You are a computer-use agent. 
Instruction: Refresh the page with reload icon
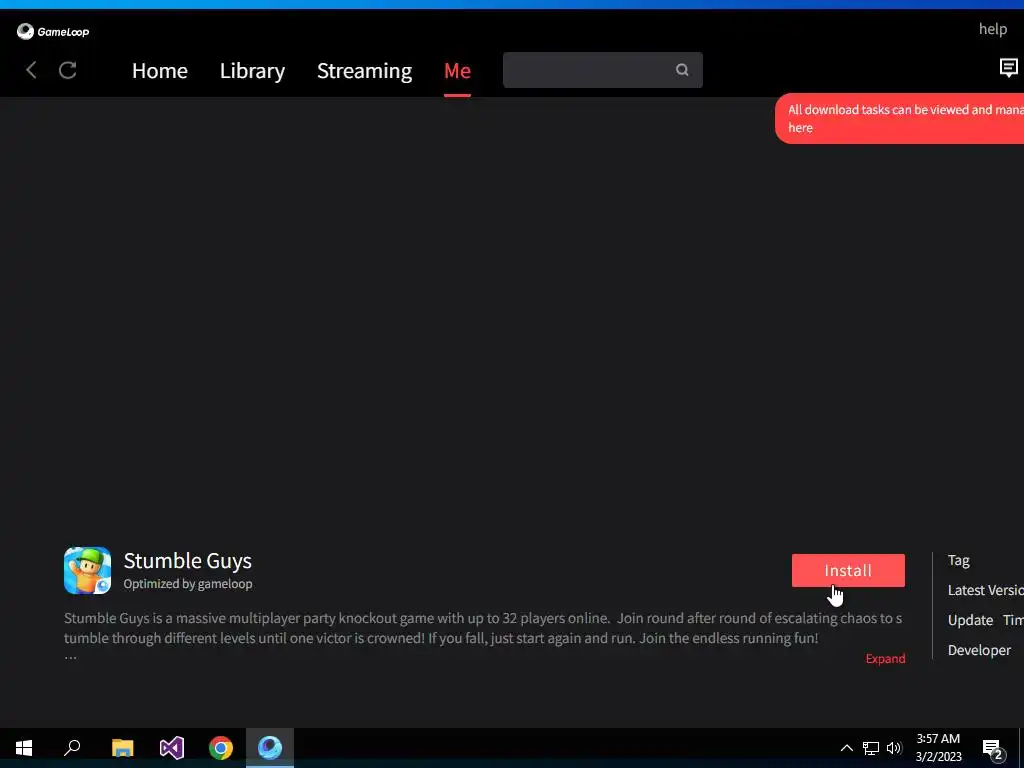pyautogui.click(x=68, y=70)
